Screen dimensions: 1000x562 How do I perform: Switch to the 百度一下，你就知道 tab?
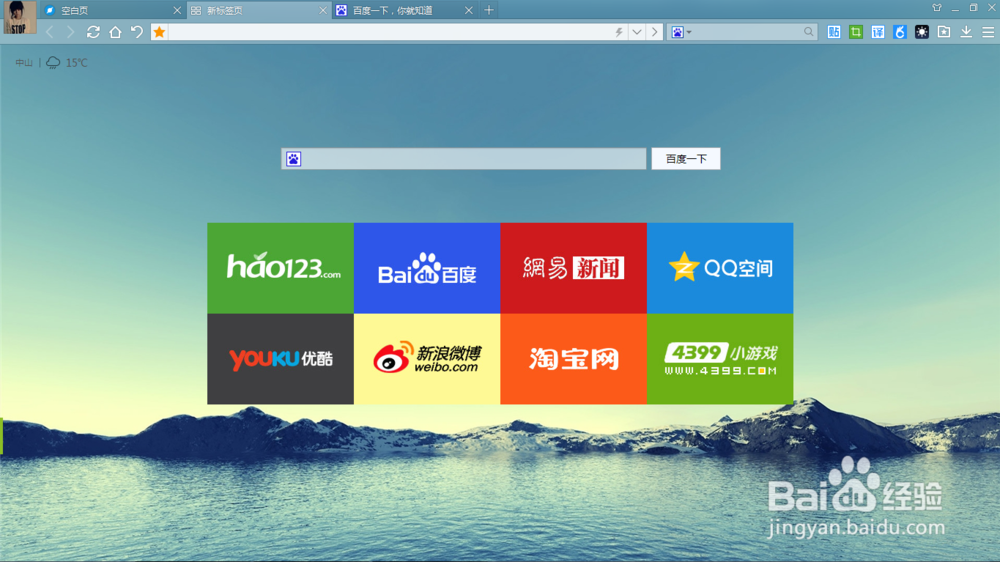[404, 11]
